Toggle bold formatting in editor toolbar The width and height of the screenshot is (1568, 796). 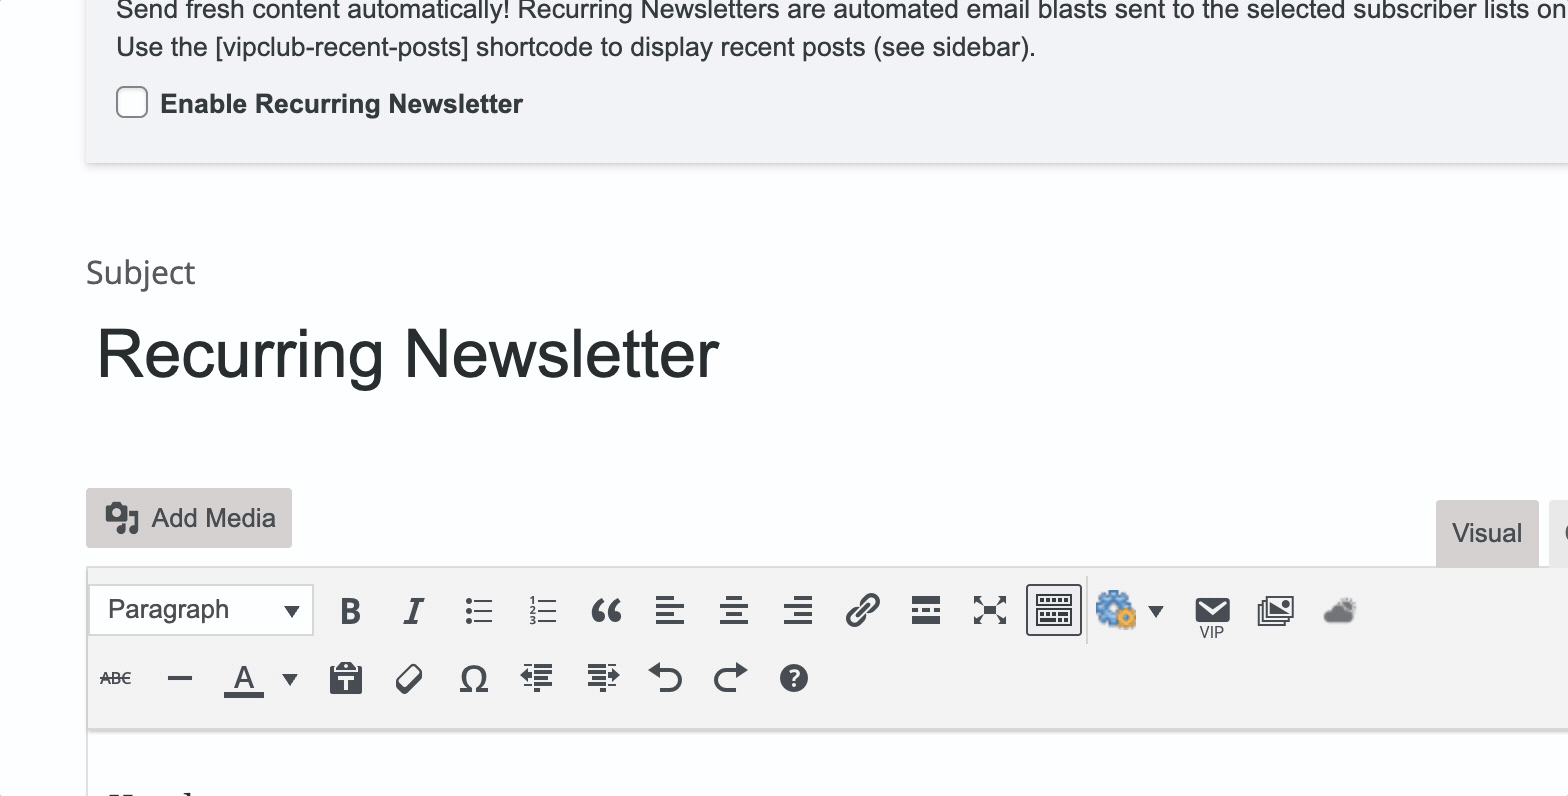click(350, 610)
